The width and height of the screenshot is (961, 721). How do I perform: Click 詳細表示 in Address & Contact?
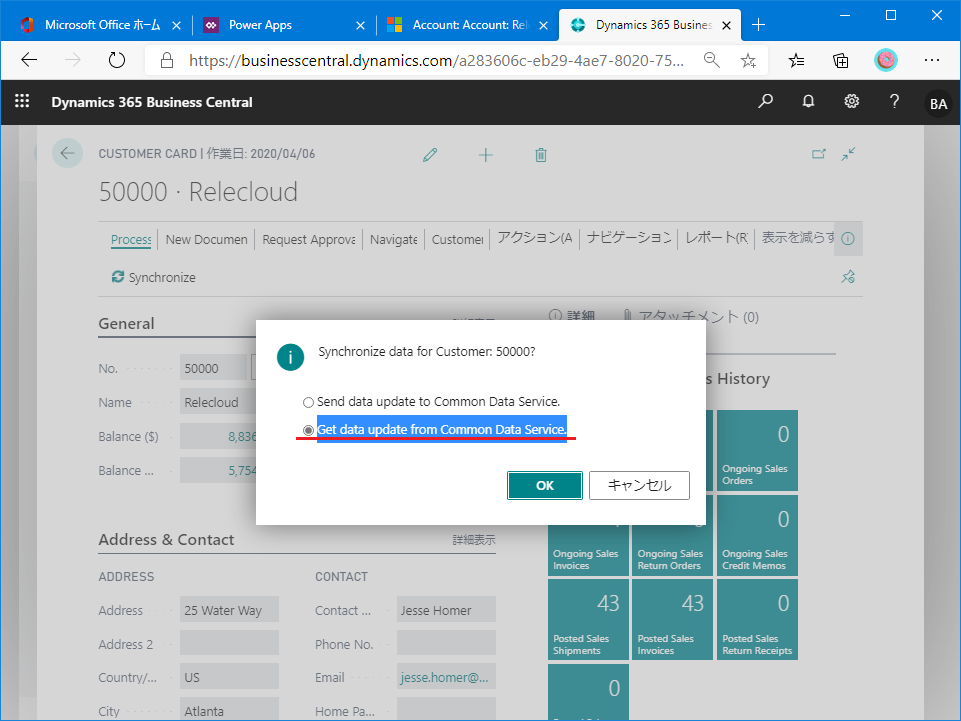point(474,540)
